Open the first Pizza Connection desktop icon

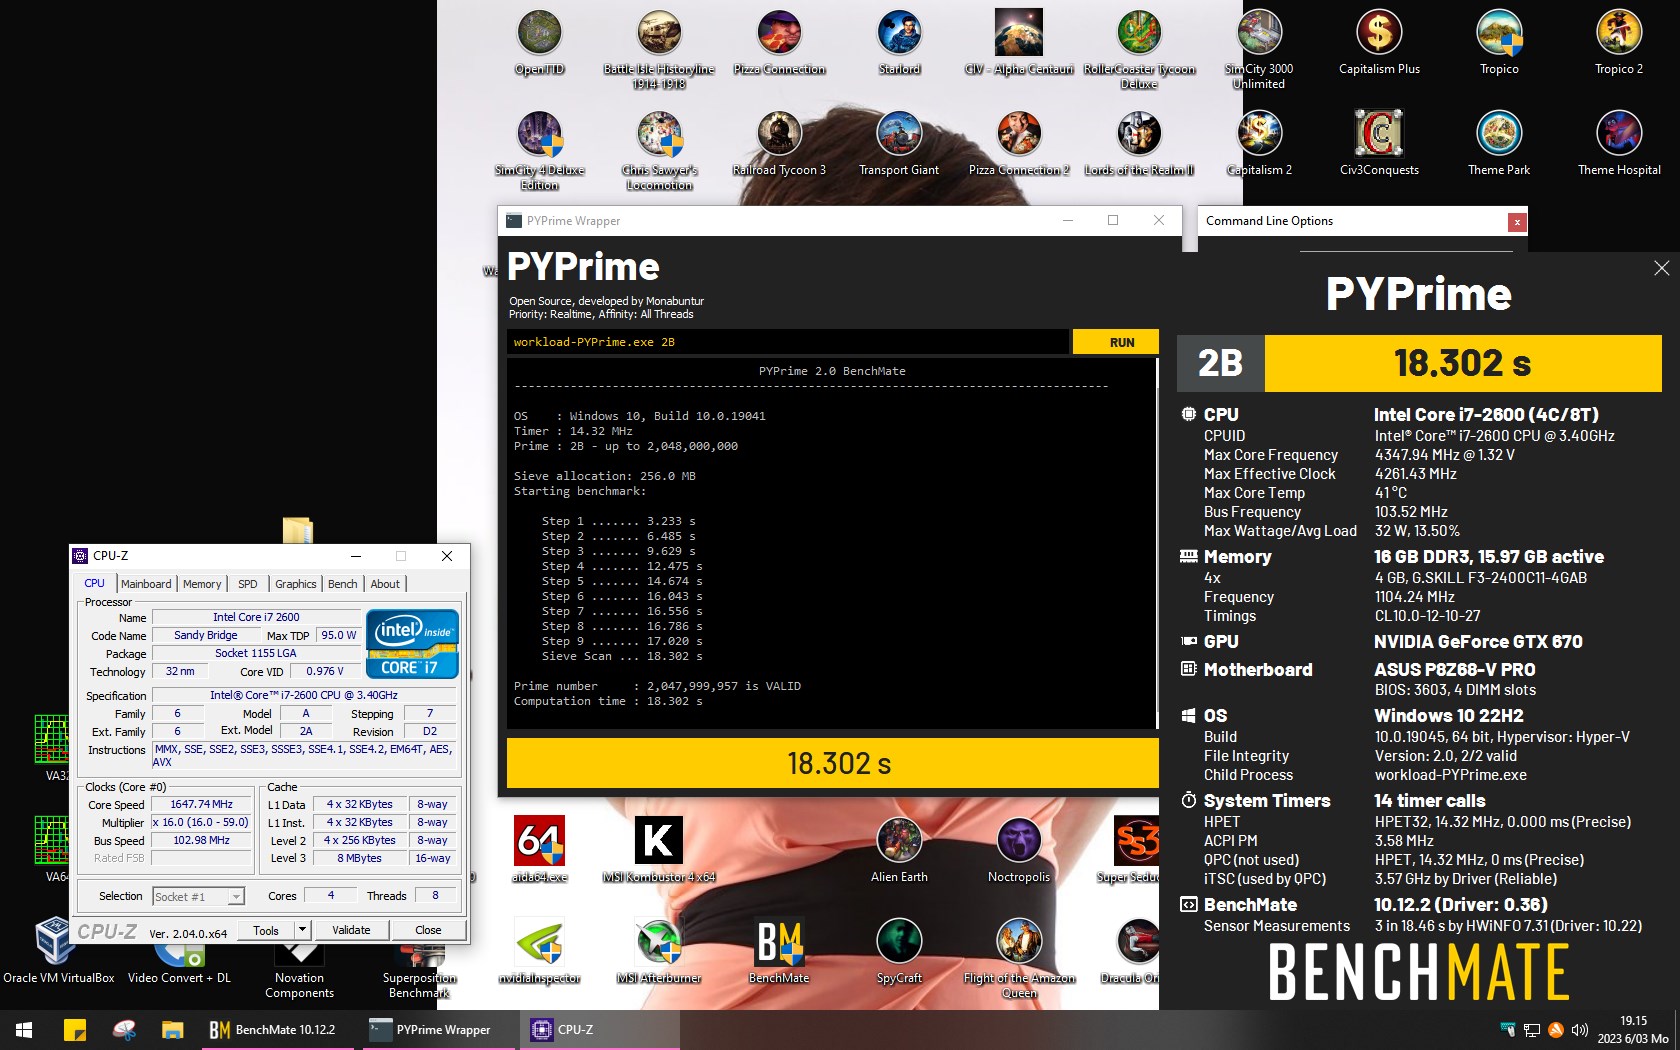[779, 42]
